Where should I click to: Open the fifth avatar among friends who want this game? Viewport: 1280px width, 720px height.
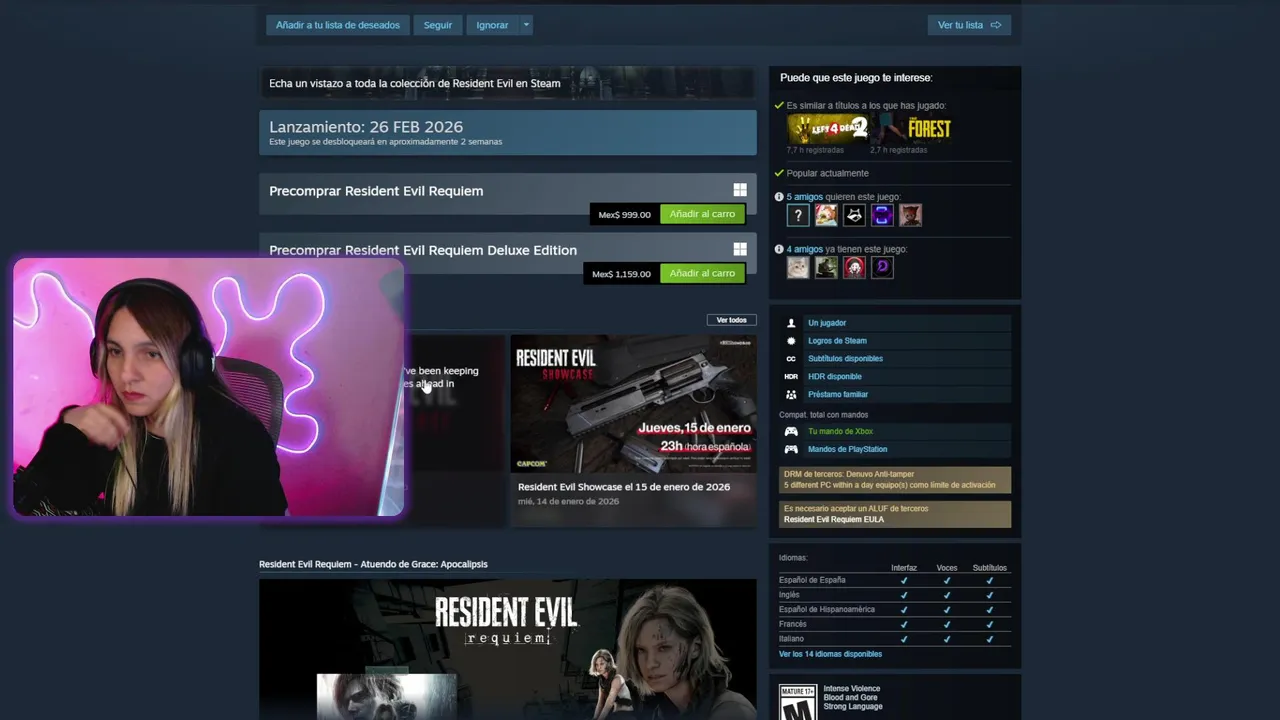coord(910,215)
